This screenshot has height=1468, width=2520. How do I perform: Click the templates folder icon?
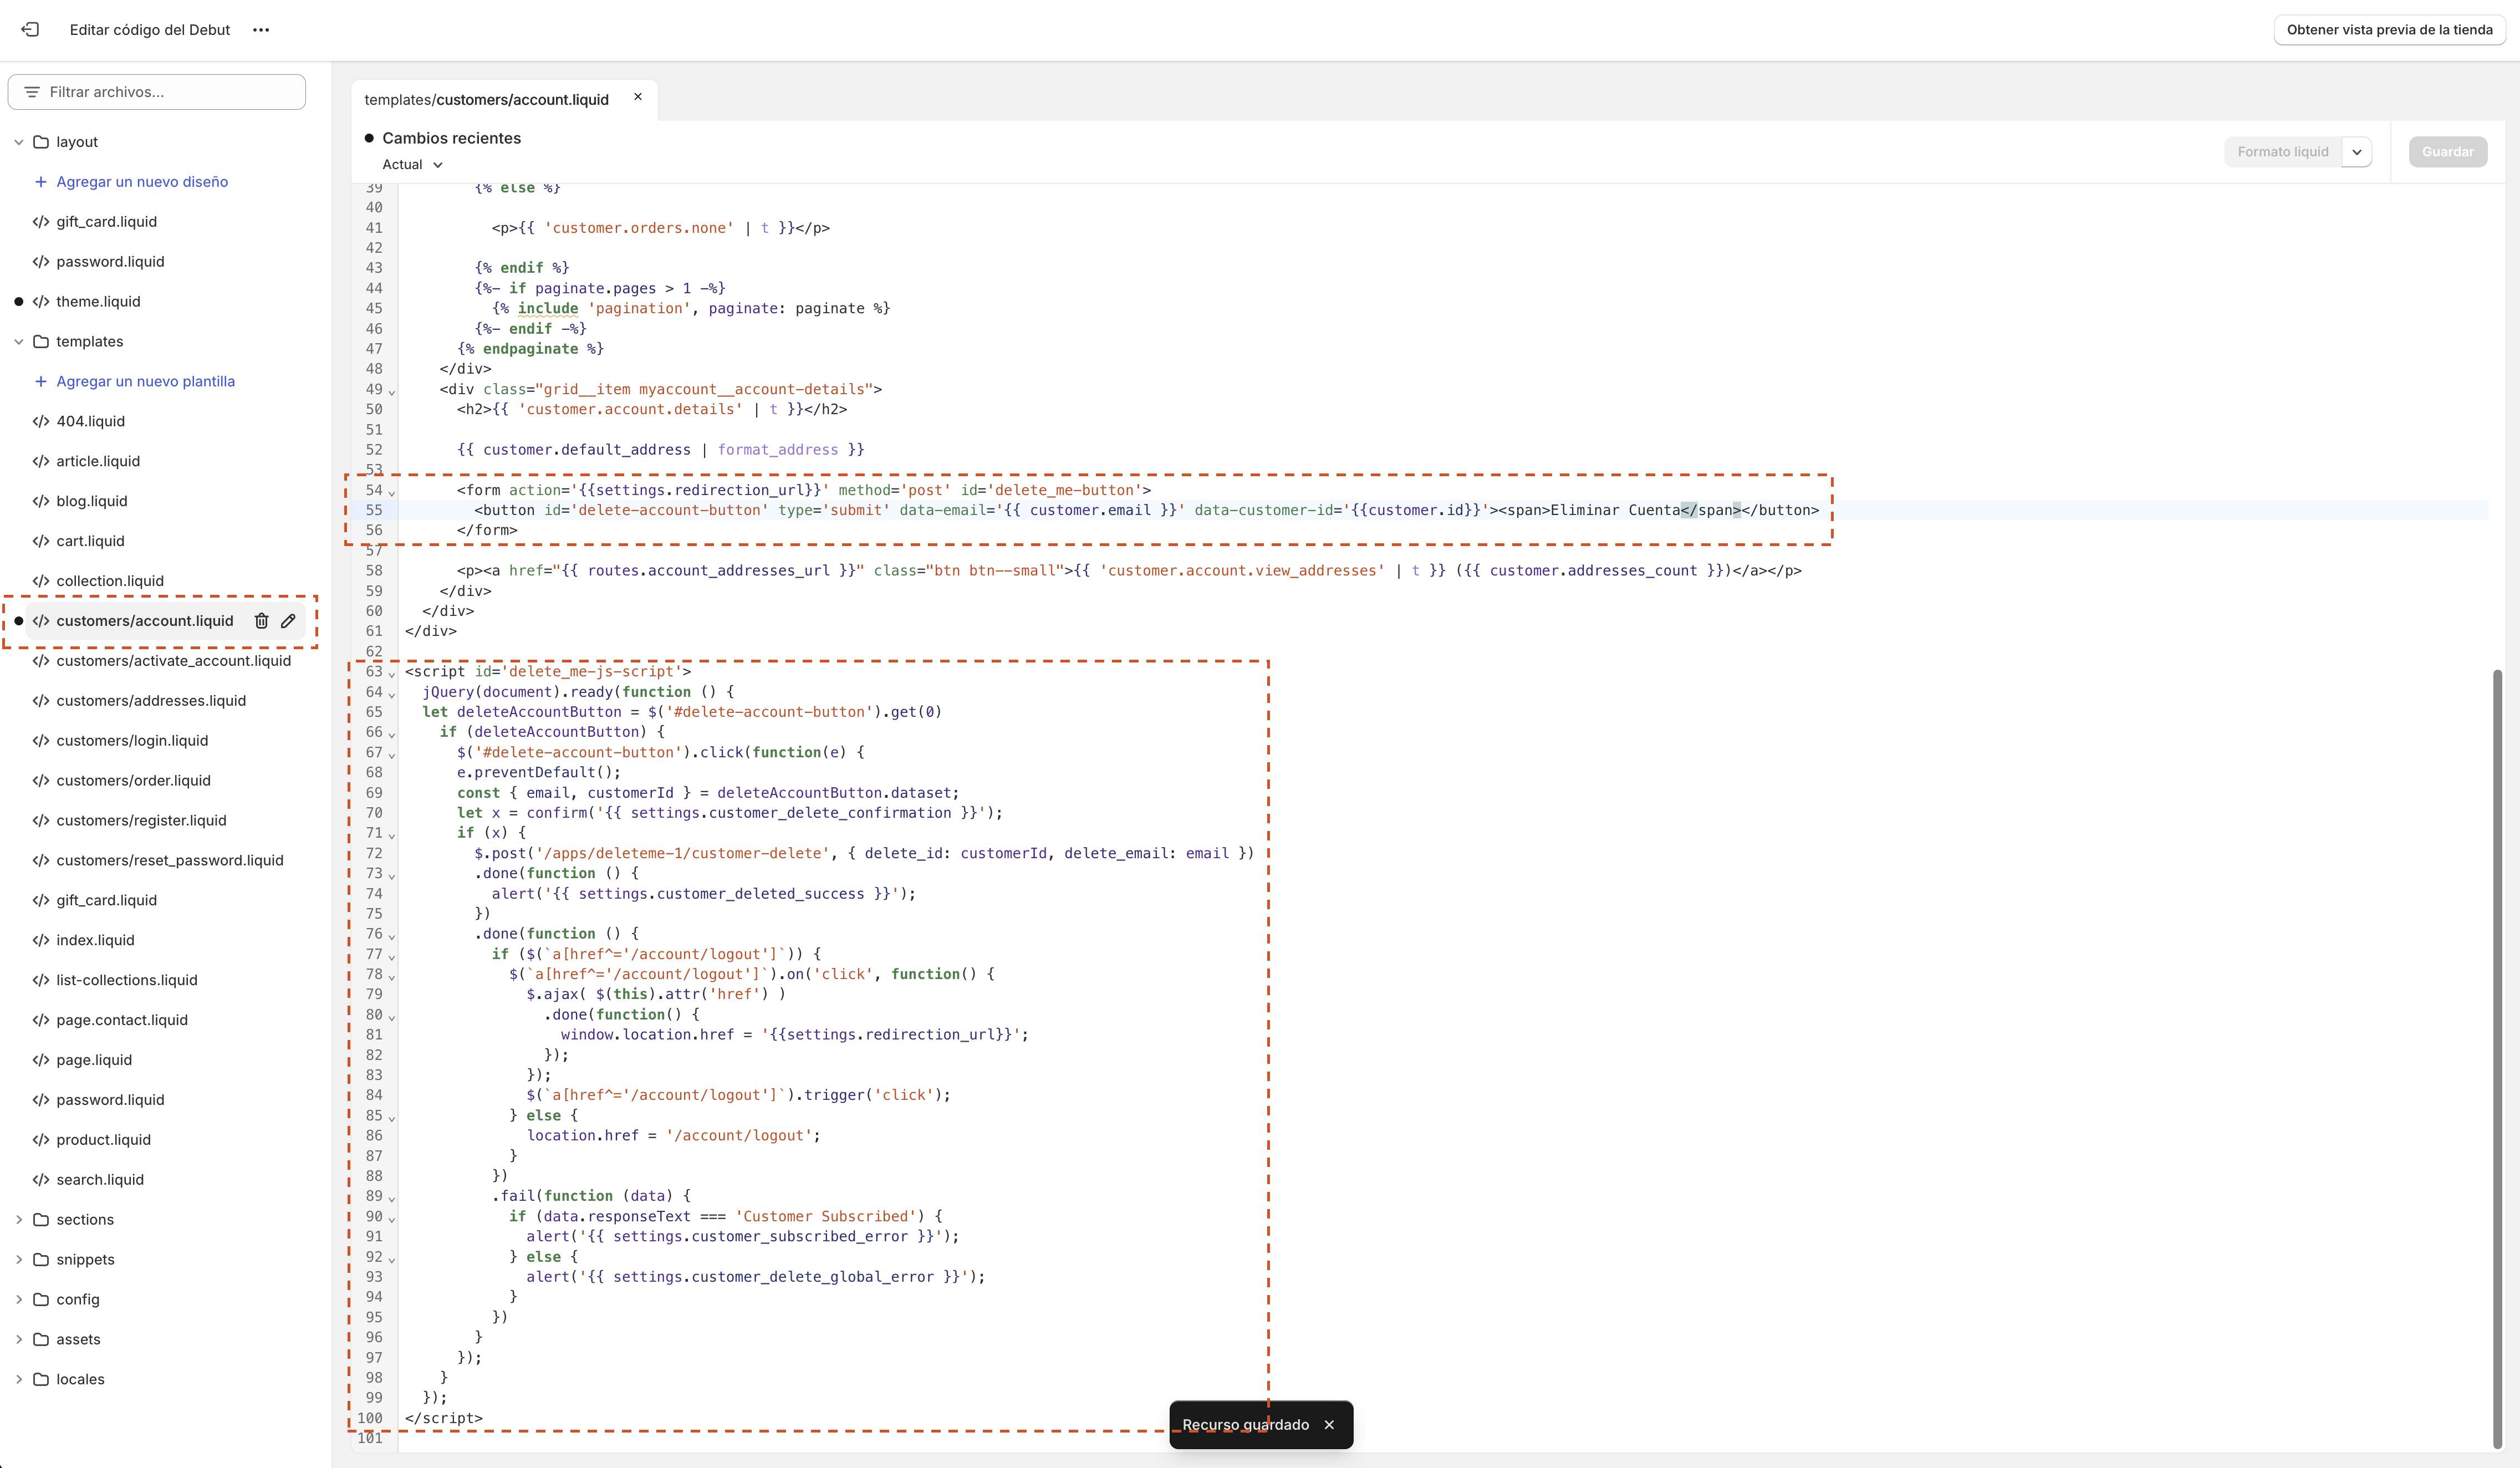click(x=41, y=342)
